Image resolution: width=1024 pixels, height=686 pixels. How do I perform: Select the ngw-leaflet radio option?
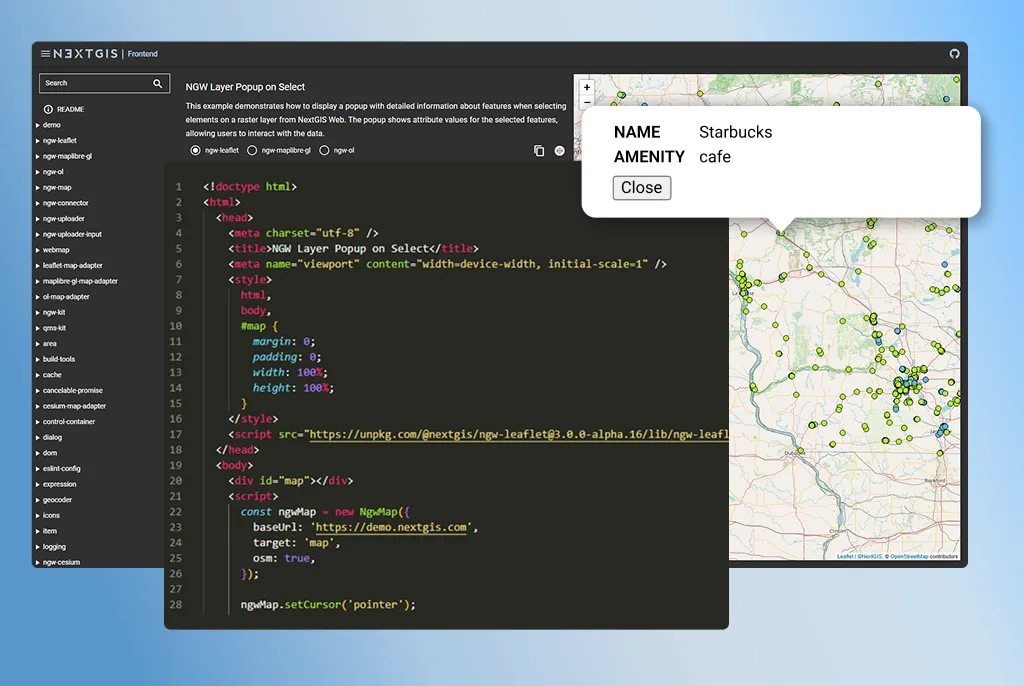pos(195,150)
